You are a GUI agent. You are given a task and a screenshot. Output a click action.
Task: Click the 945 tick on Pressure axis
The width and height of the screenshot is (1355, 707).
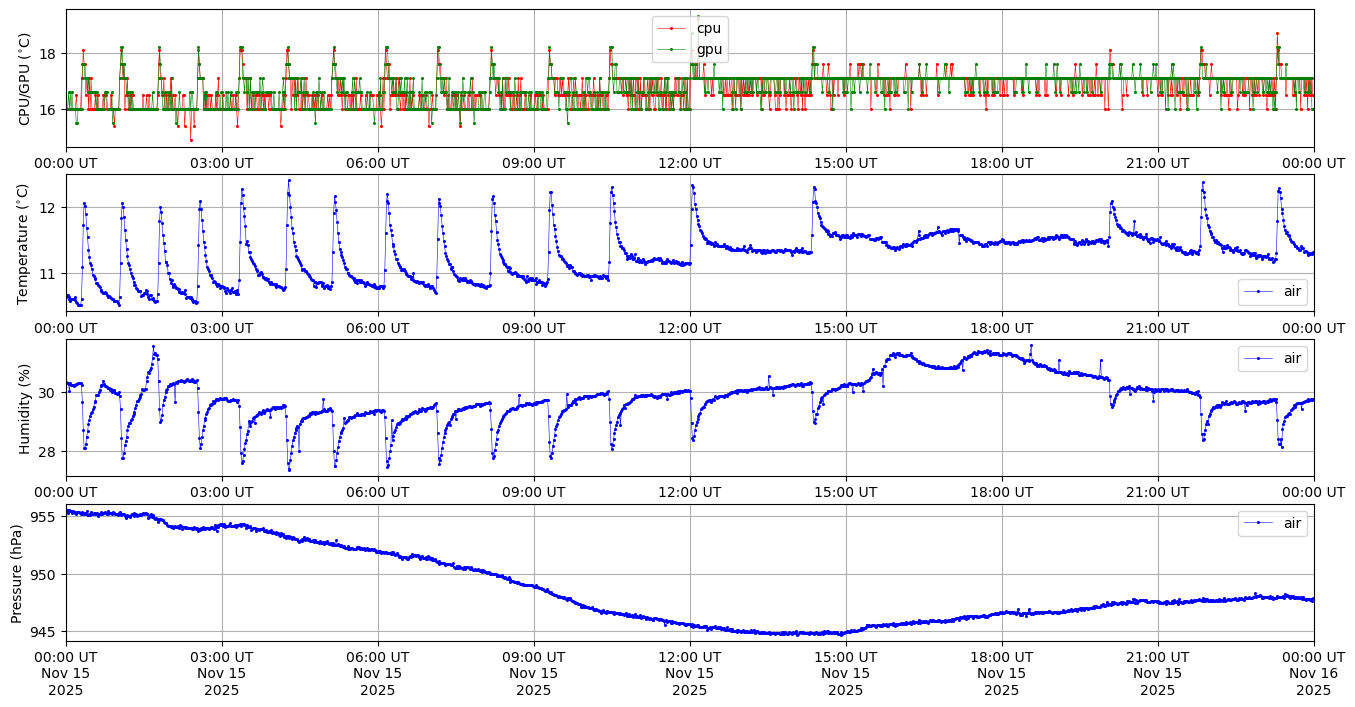pyautogui.click(x=44, y=632)
